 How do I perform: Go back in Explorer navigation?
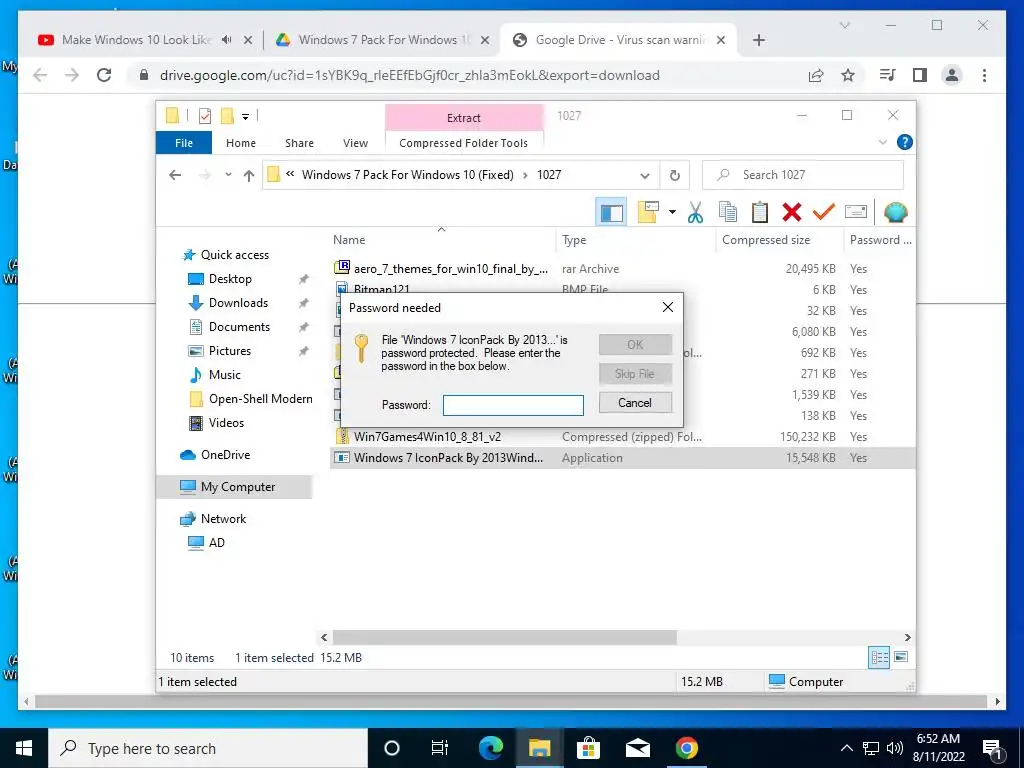[x=174, y=175]
